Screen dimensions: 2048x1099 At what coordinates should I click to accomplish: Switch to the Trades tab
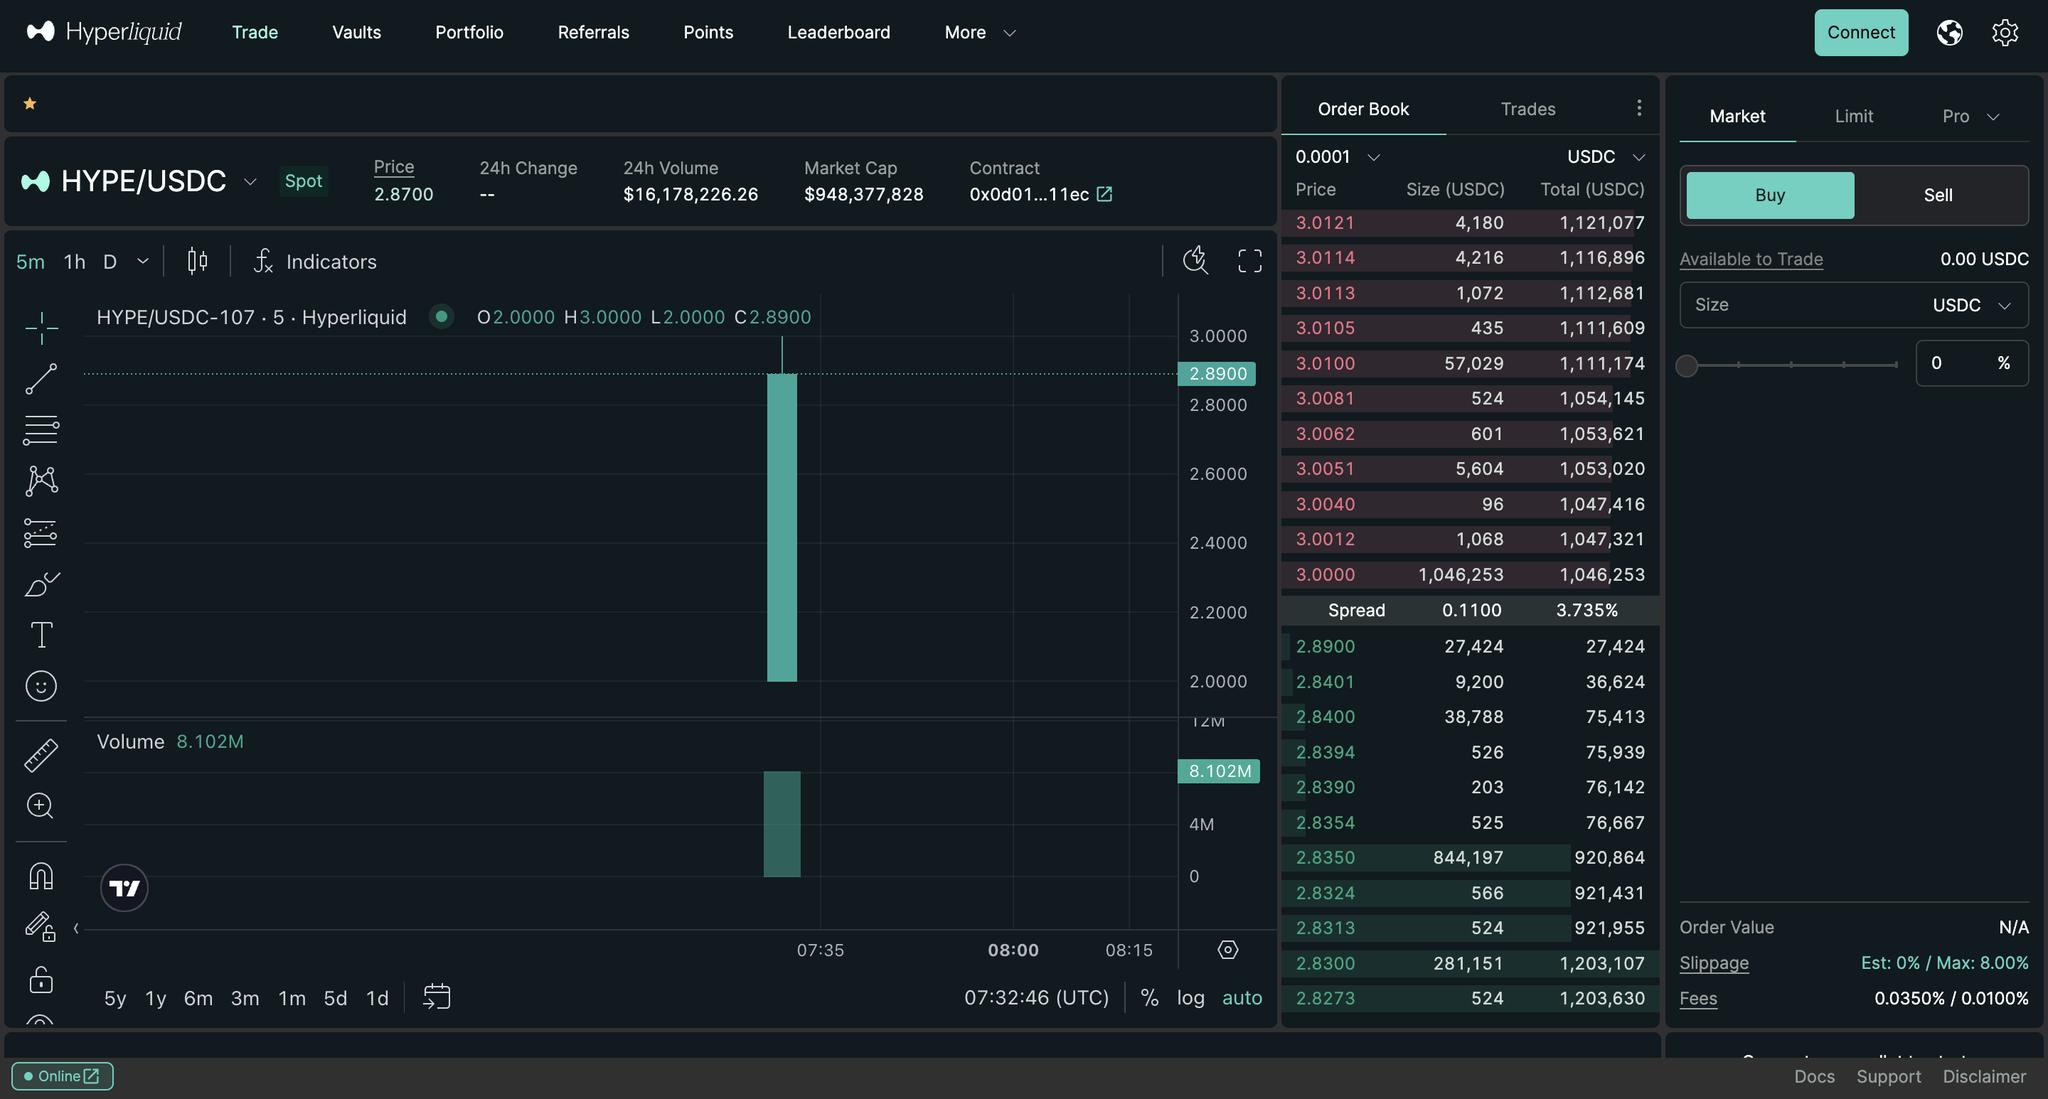pyautogui.click(x=1528, y=109)
